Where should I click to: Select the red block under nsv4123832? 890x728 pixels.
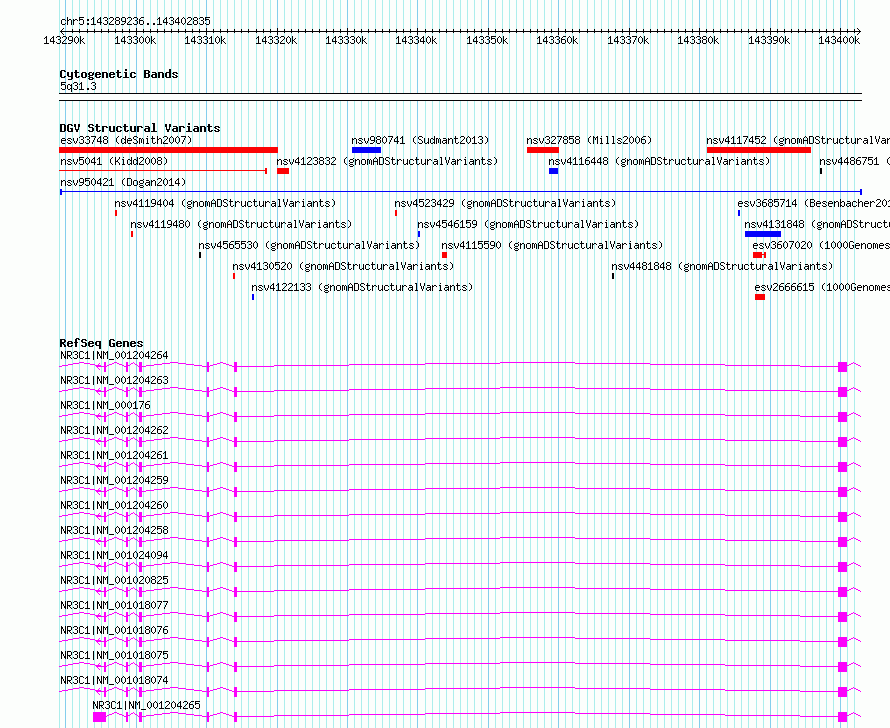point(283,171)
